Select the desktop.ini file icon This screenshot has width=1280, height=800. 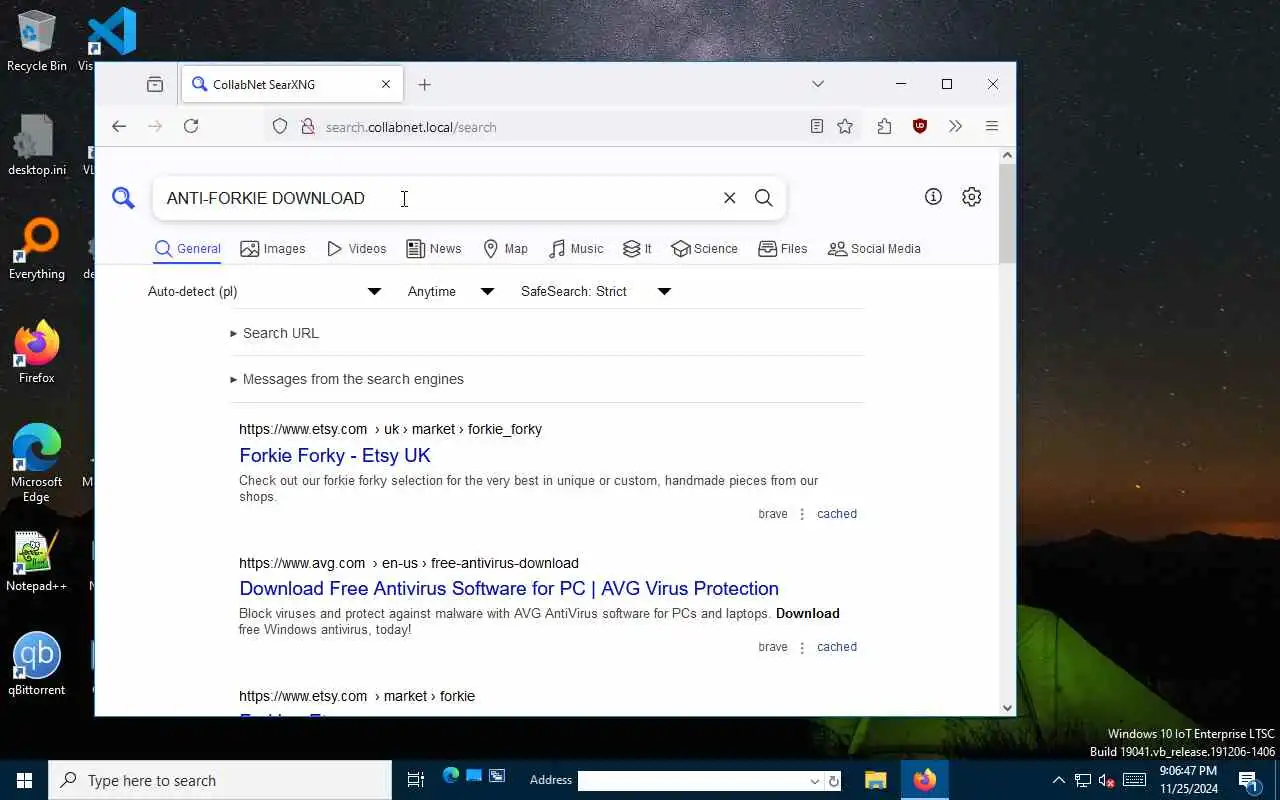[x=37, y=145]
